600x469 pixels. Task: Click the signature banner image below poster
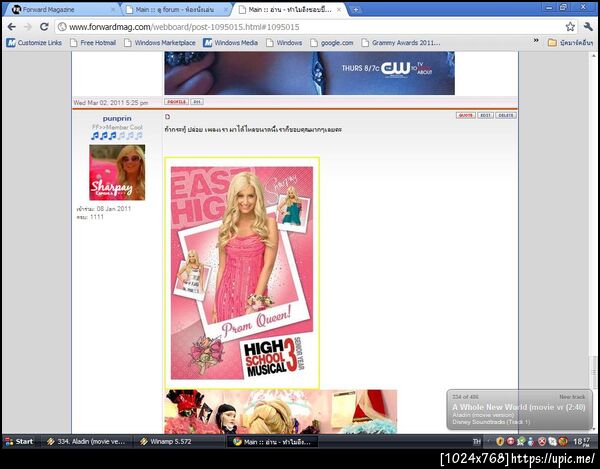[281, 412]
